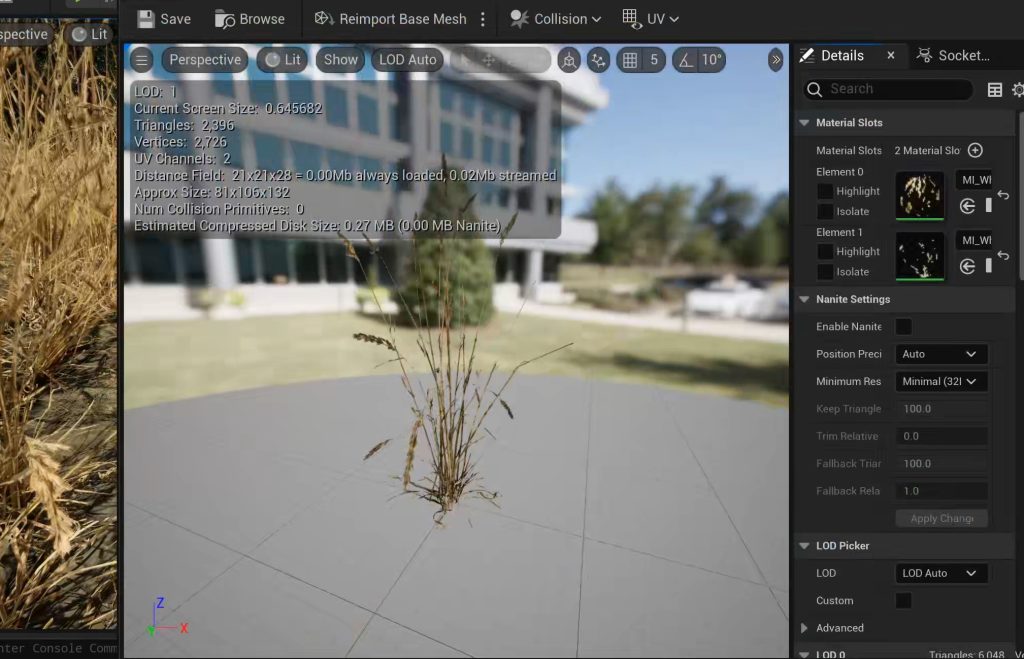Change rotation snap value 10°

[x=711, y=60]
